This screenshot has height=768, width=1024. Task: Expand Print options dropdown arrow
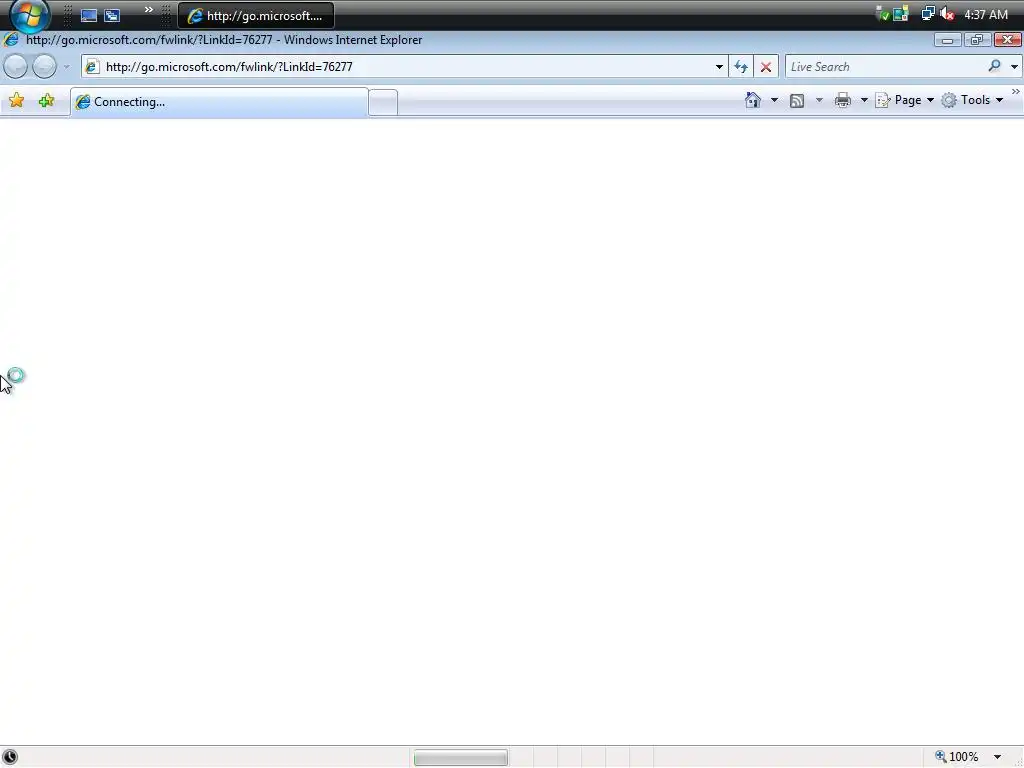point(864,100)
